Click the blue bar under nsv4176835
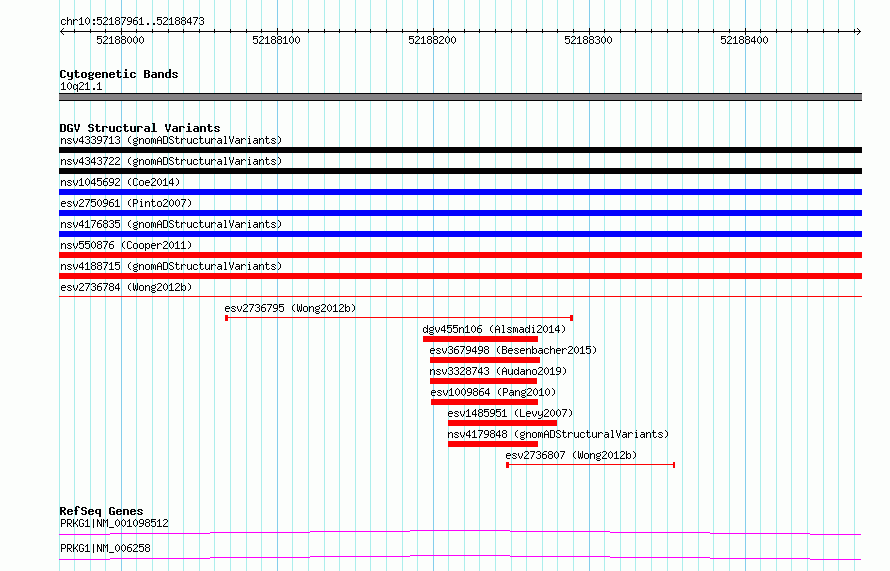This screenshot has height=571, width=890. 460,234
